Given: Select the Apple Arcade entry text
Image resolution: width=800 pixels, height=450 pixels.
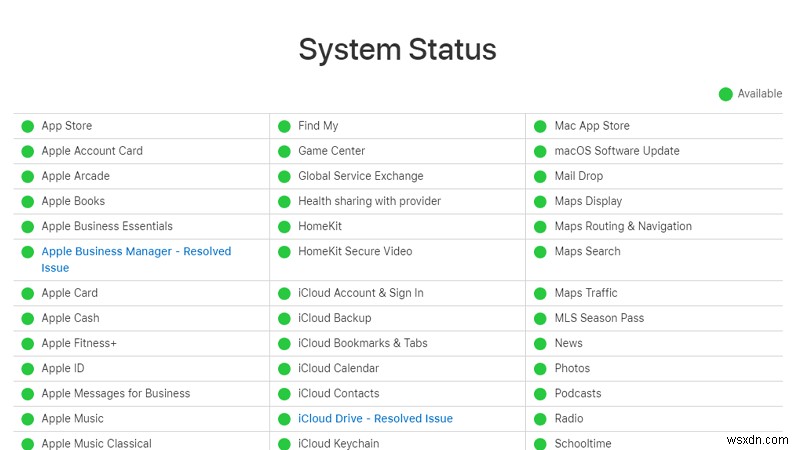Looking at the screenshot, I should [76, 176].
